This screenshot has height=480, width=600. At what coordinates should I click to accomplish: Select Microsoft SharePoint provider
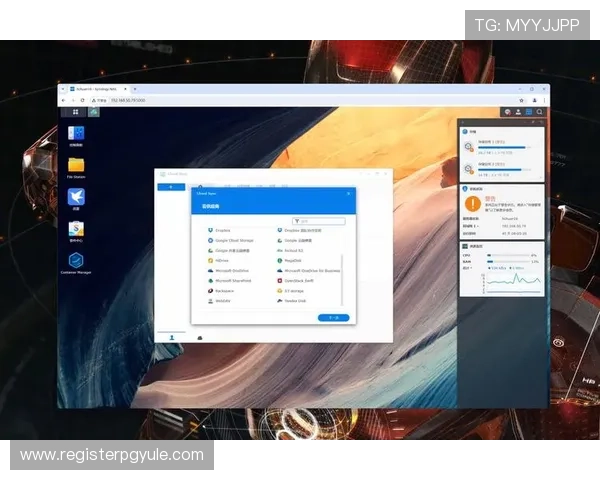230,281
